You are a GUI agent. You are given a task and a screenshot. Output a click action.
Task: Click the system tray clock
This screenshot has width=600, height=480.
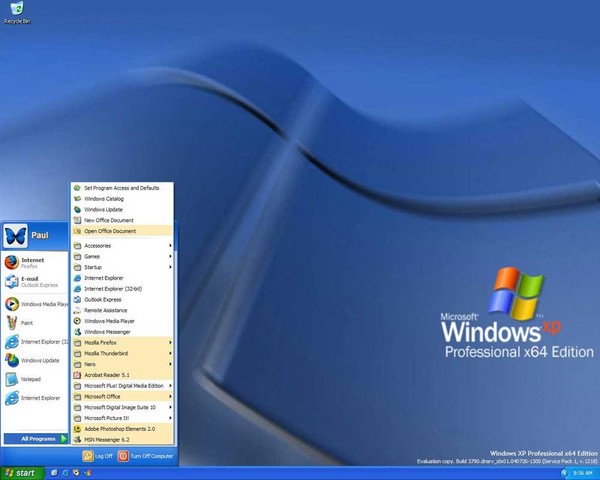click(x=582, y=473)
